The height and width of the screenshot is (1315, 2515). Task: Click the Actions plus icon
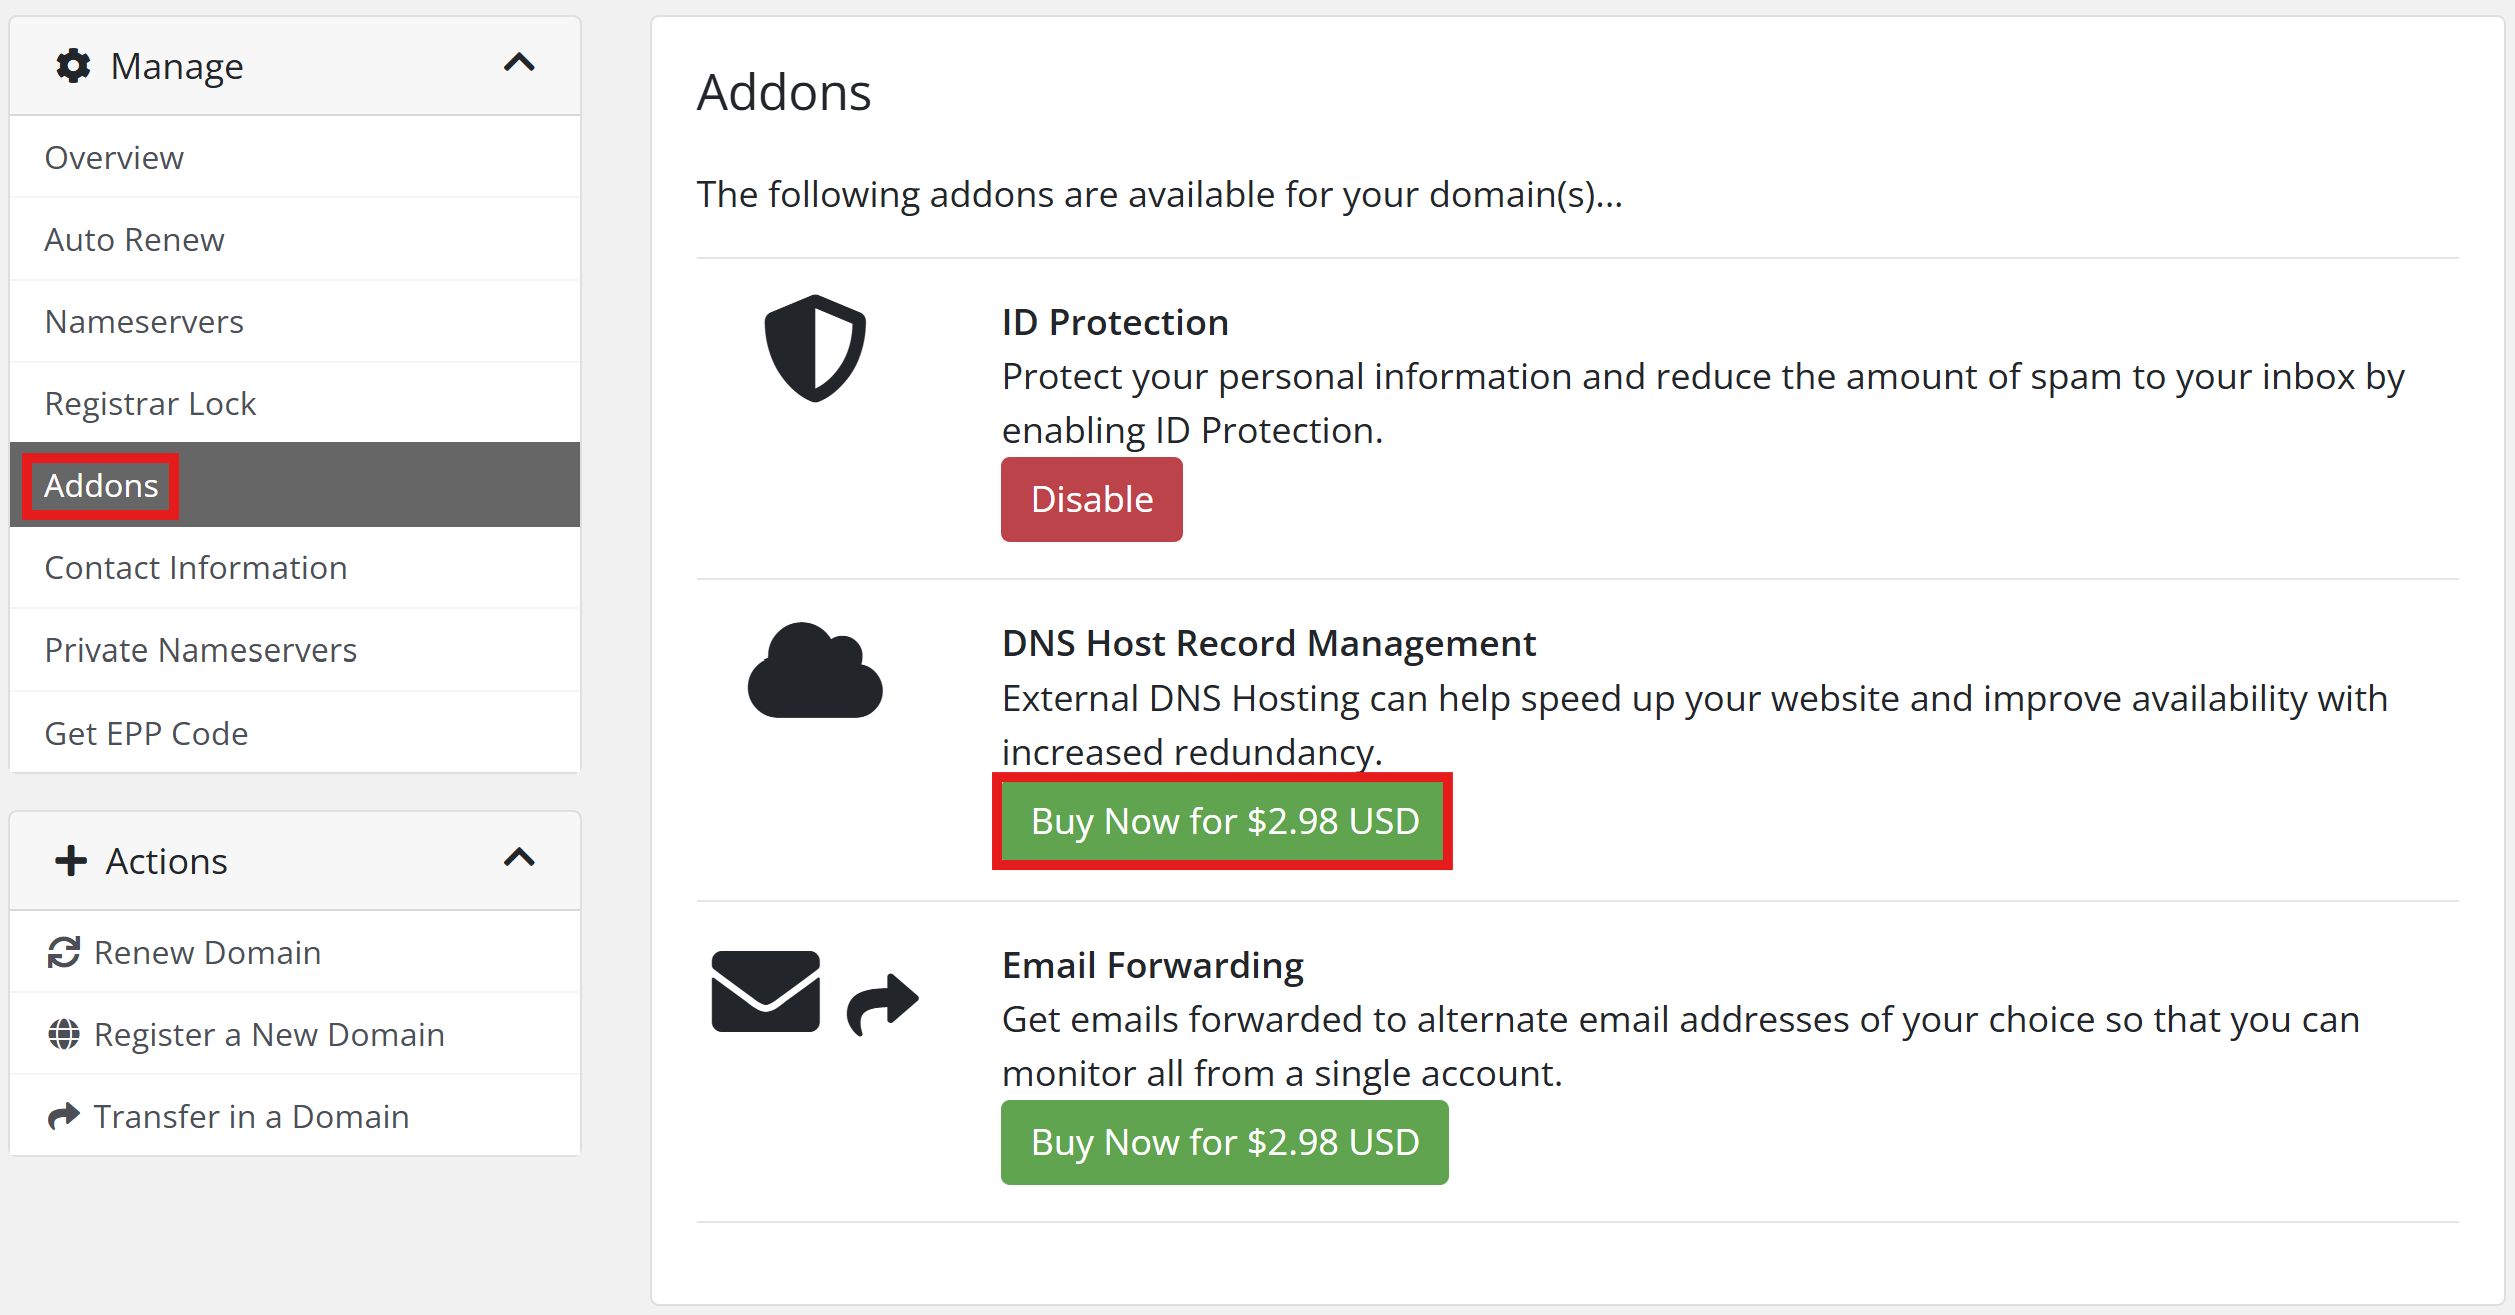[x=71, y=861]
